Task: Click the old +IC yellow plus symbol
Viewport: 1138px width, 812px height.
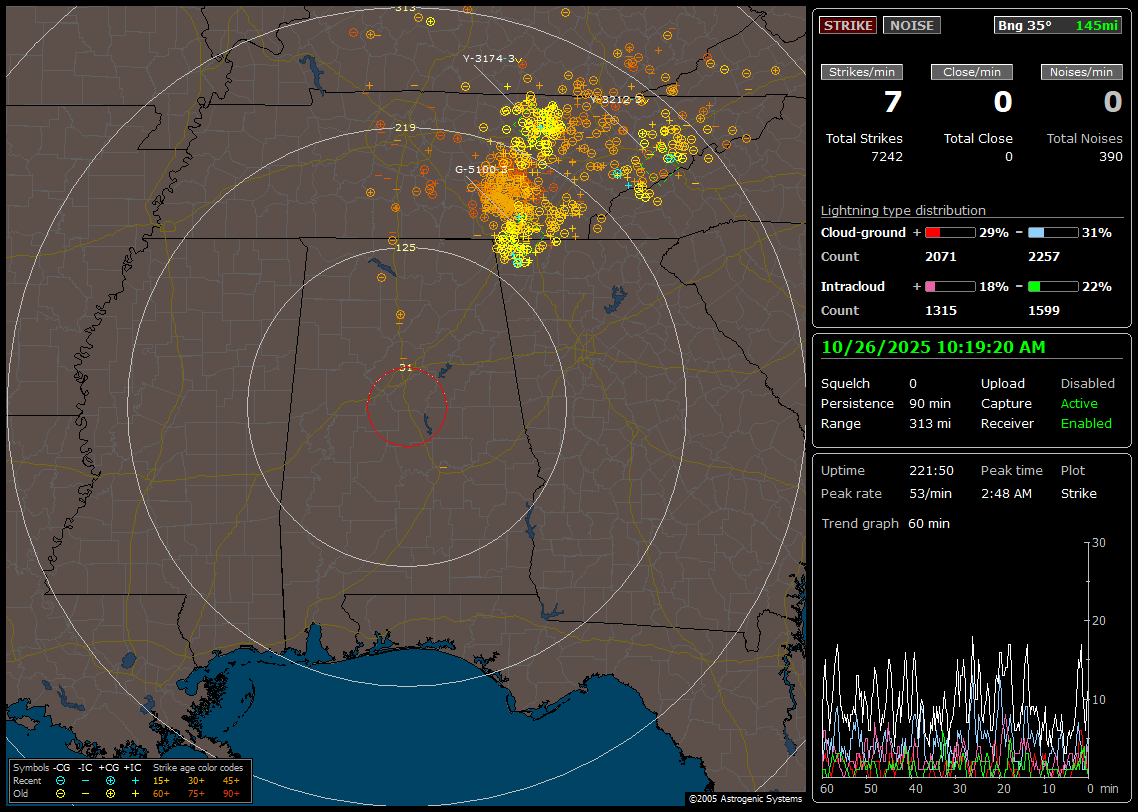Action: 135,793
